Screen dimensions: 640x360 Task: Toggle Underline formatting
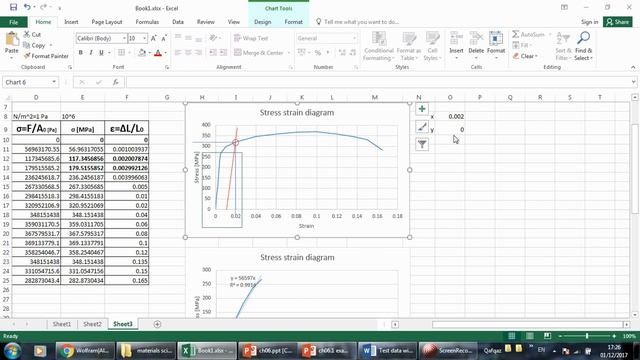point(101,53)
